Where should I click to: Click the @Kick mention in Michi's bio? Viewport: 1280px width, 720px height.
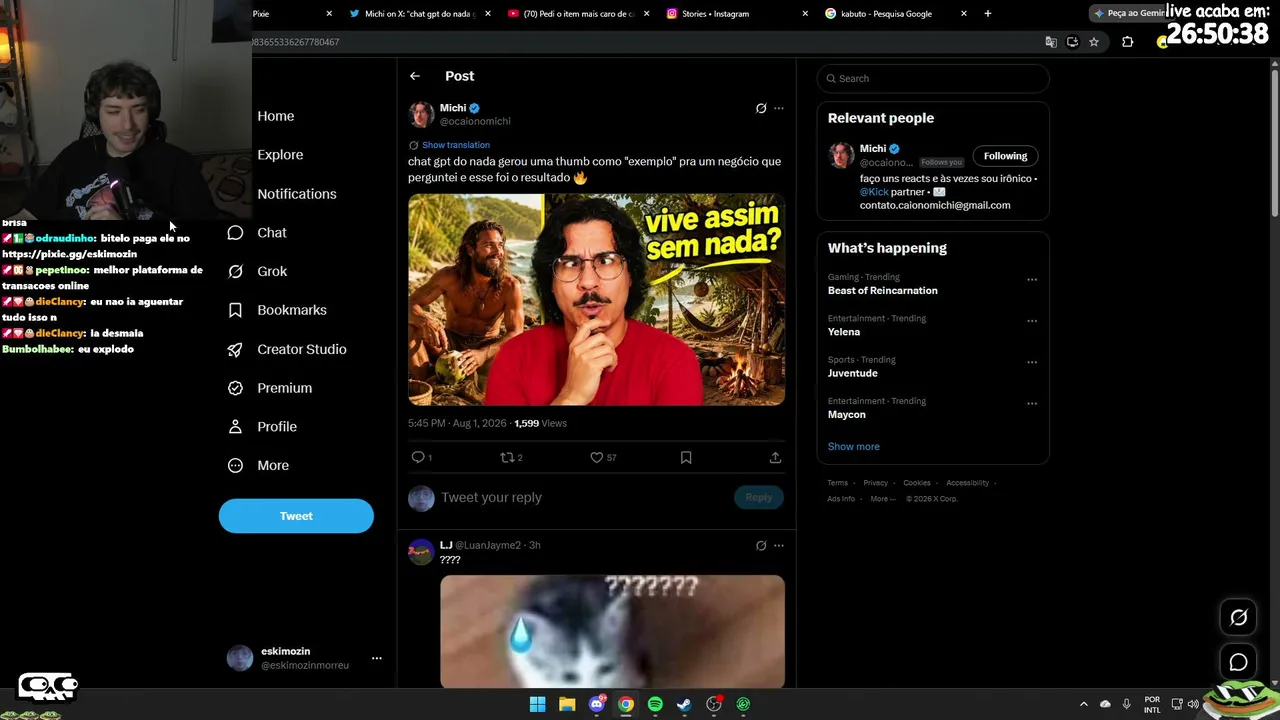pos(874,191)
